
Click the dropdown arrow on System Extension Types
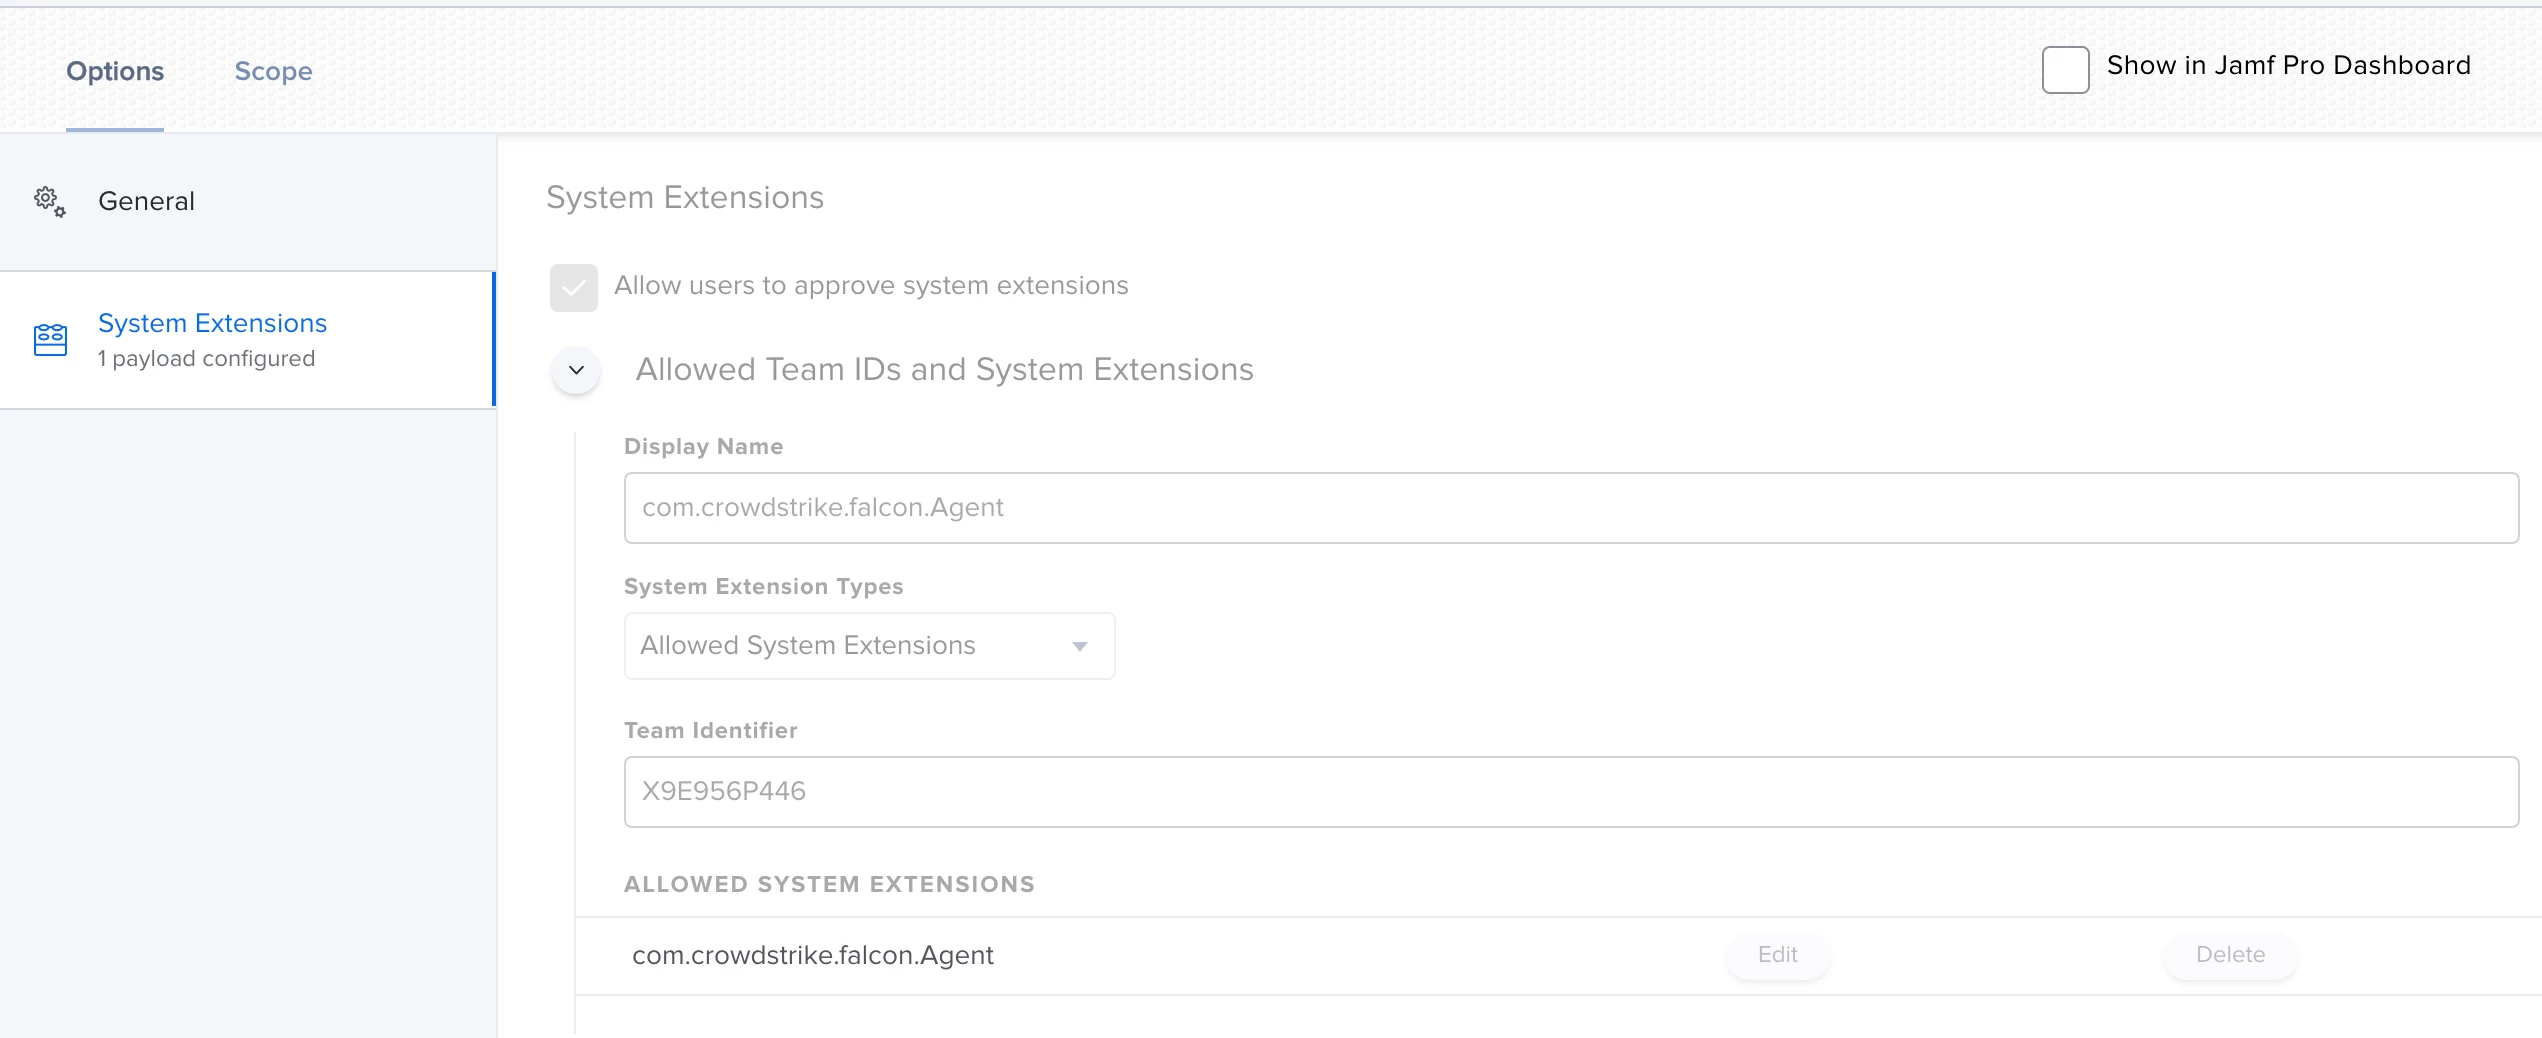(x=1080, y=647)
